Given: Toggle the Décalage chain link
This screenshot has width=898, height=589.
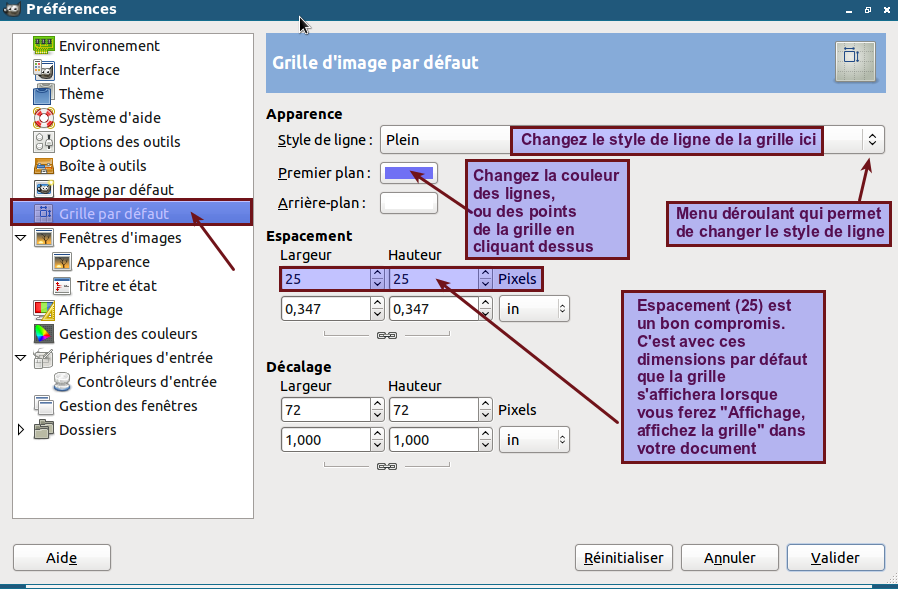Looking at the screenshot, I should [387, 467].
